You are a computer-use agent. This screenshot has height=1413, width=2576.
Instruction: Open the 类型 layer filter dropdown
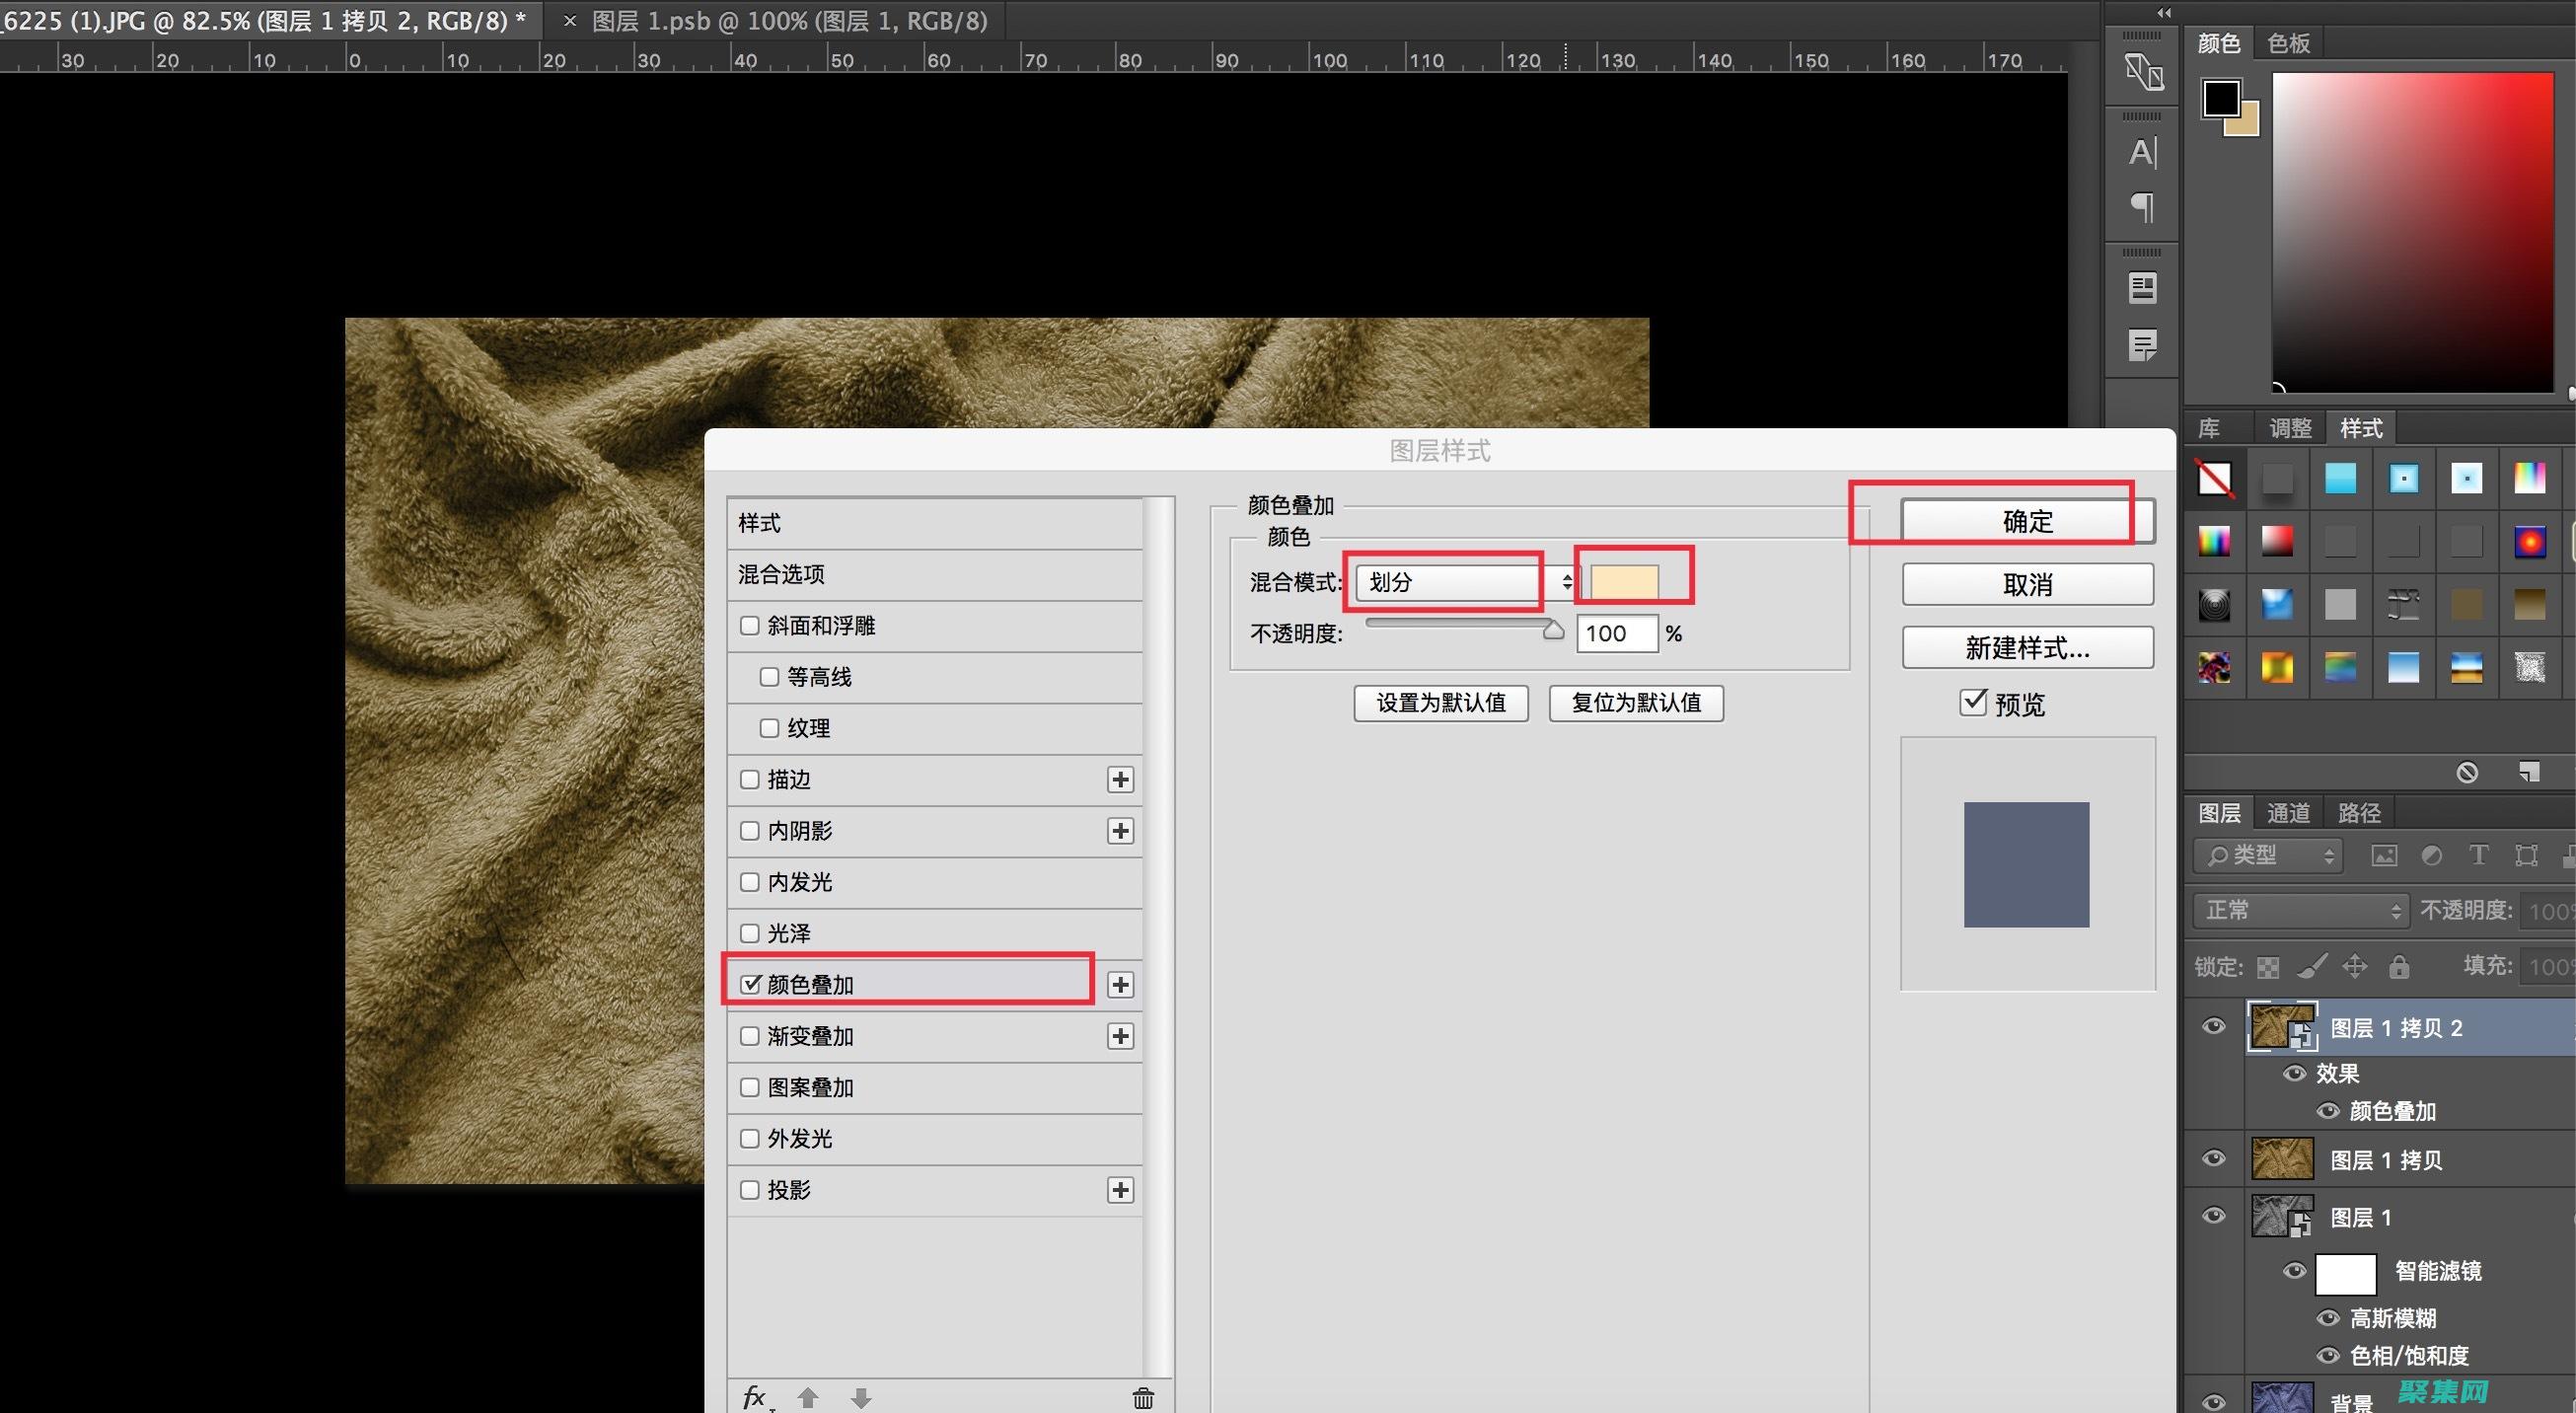pyautogui.click(x=2268, y=855)
